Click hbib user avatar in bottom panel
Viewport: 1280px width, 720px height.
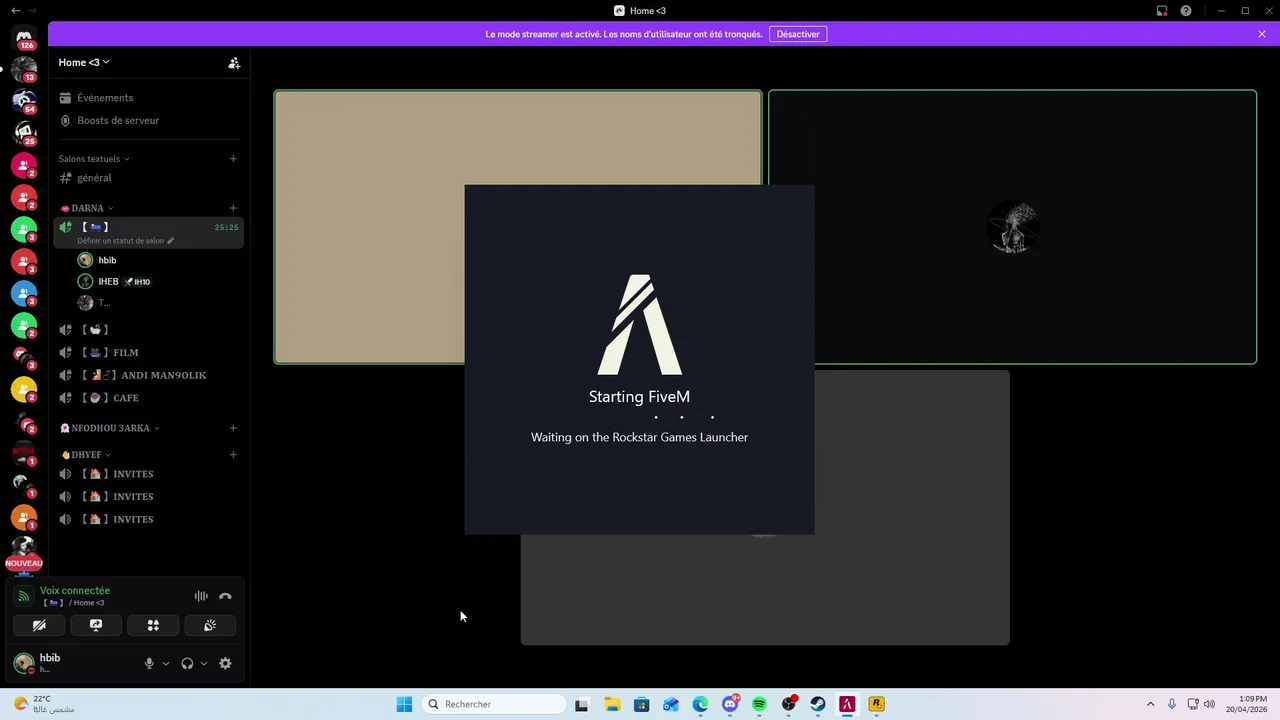point(23,662)
